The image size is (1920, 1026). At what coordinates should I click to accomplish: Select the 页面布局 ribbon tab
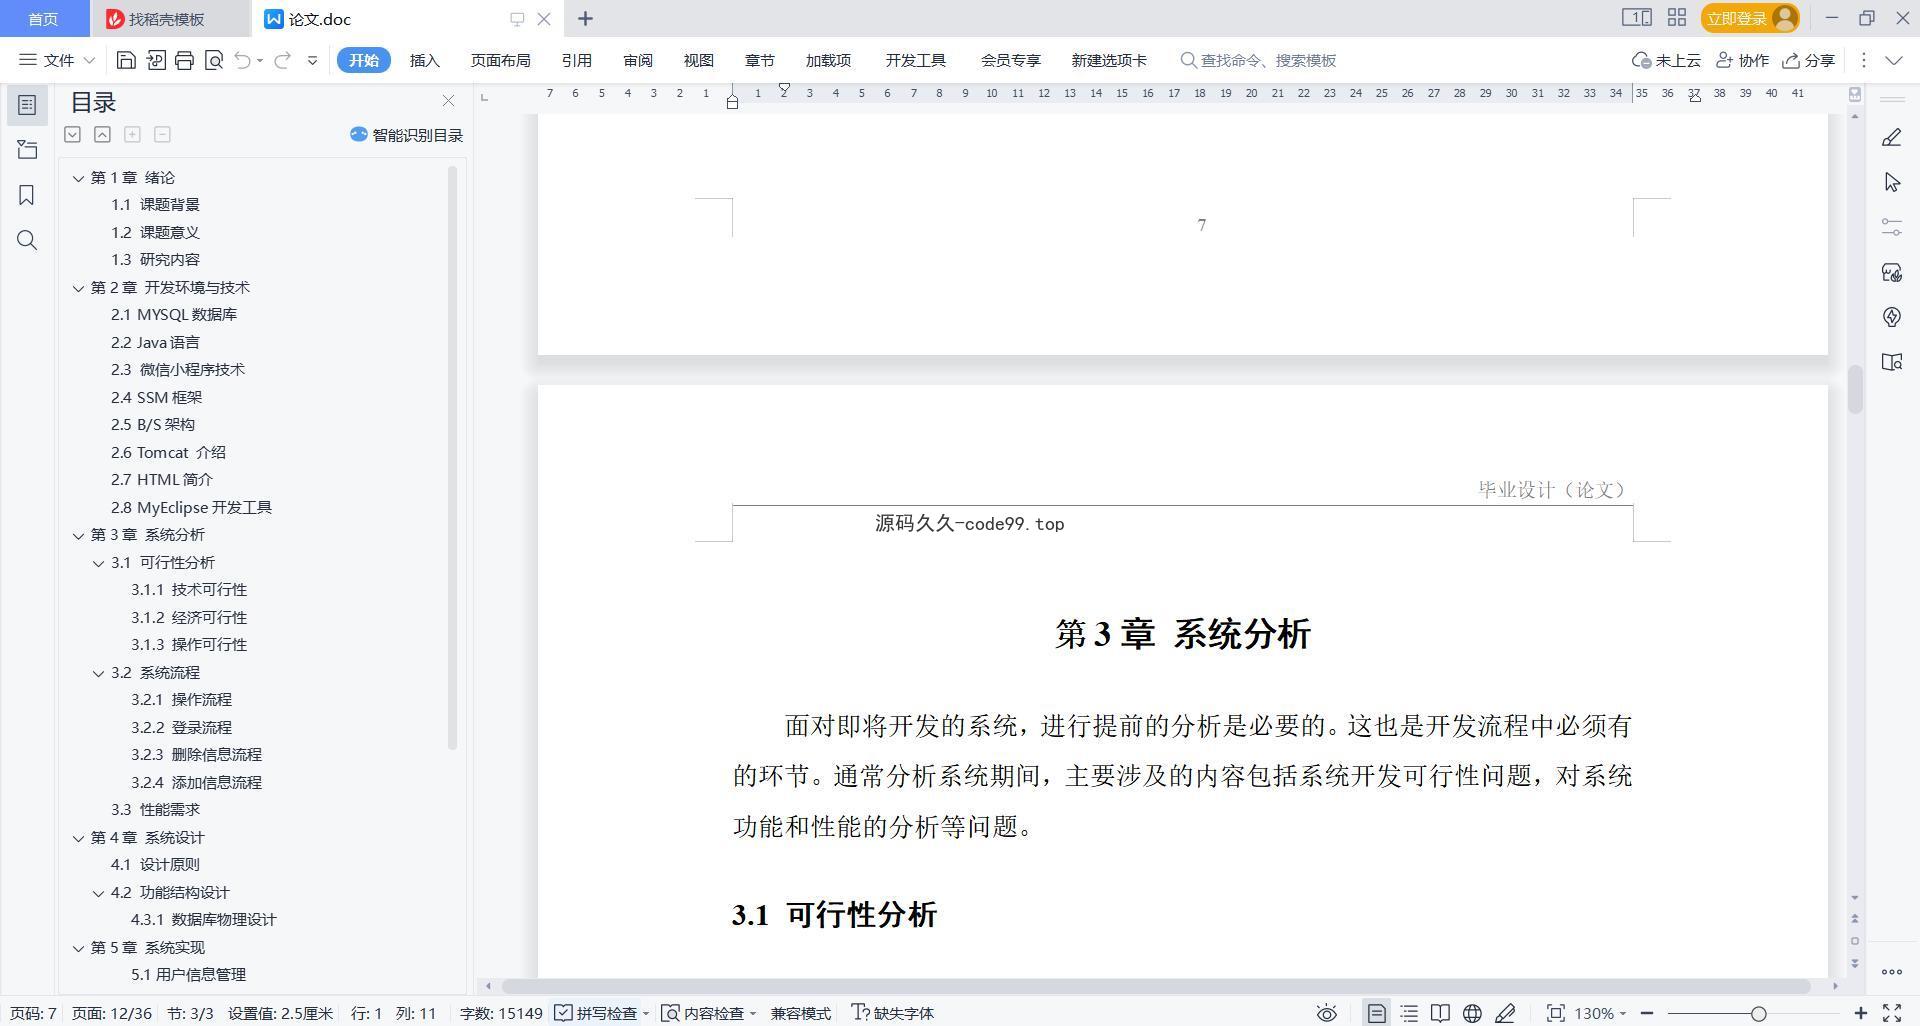click(x=500, y=60)
